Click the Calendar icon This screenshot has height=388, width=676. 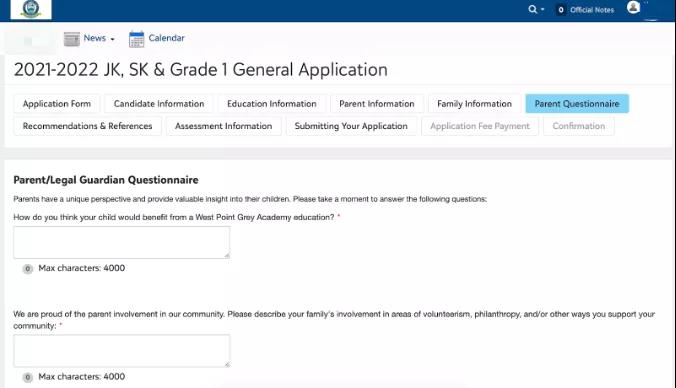137,39
